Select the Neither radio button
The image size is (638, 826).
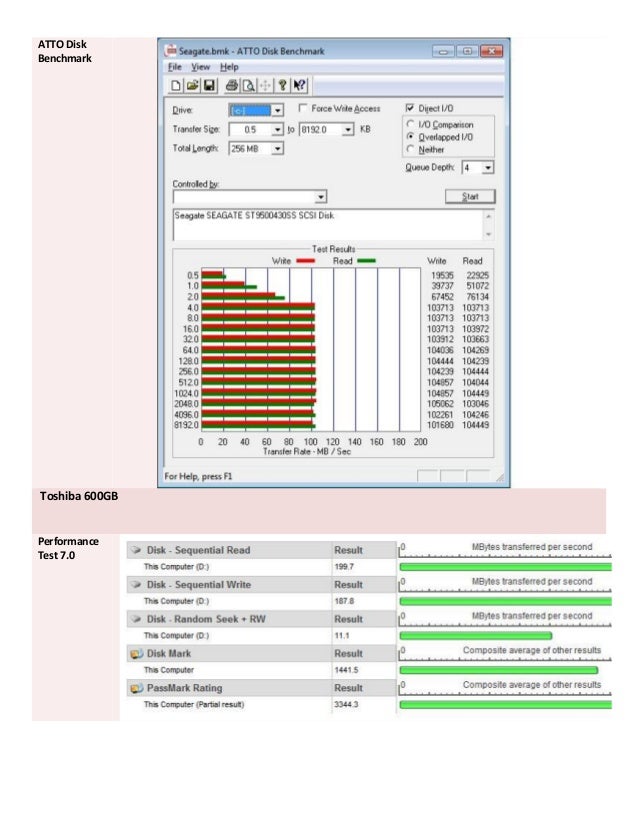410,150
